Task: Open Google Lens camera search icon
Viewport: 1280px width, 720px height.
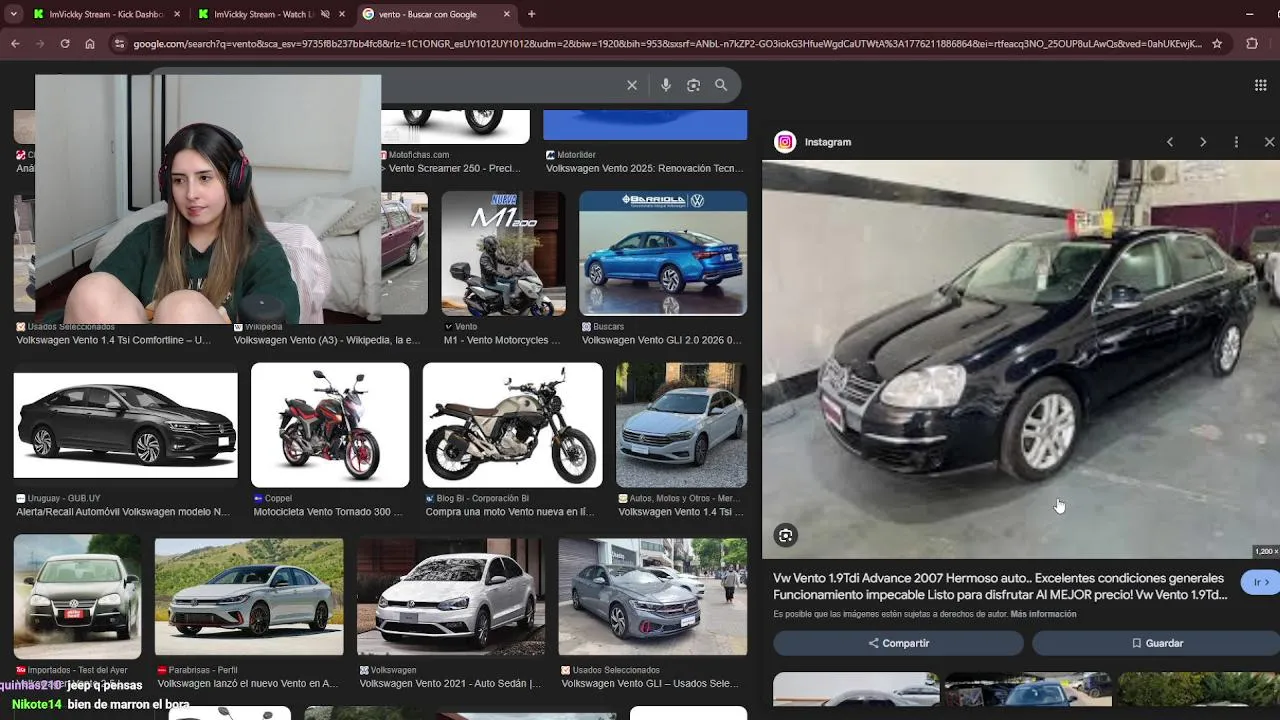Action: pyautogui.click(x=693, y=85)
